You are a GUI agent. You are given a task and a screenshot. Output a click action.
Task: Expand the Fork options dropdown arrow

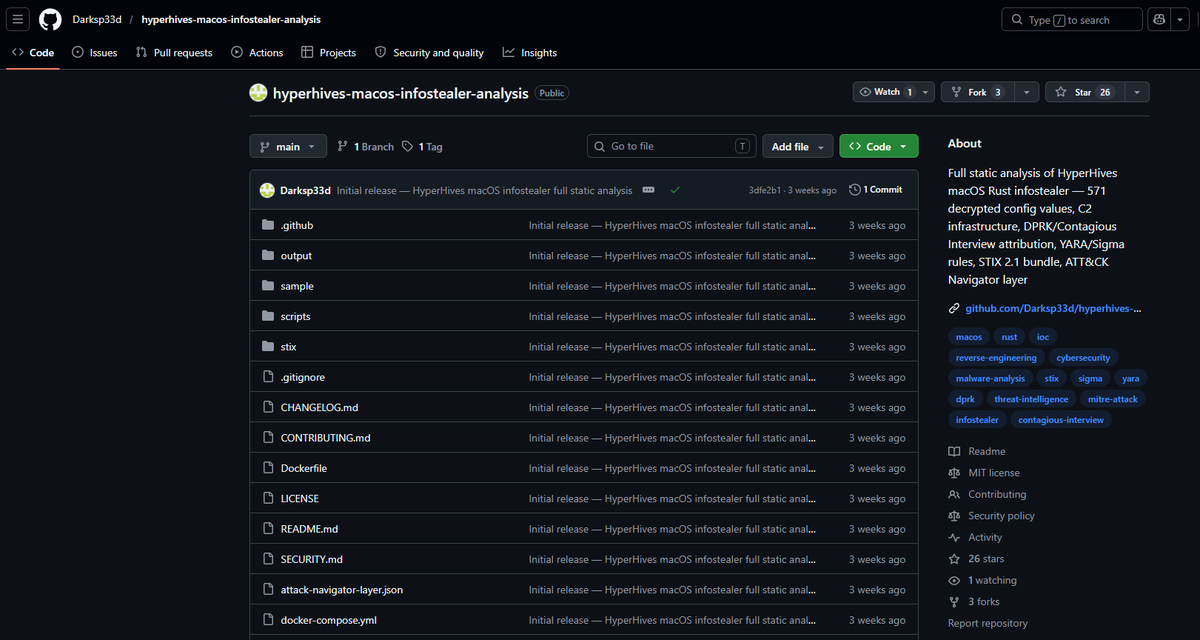(x=1026, y=92)
